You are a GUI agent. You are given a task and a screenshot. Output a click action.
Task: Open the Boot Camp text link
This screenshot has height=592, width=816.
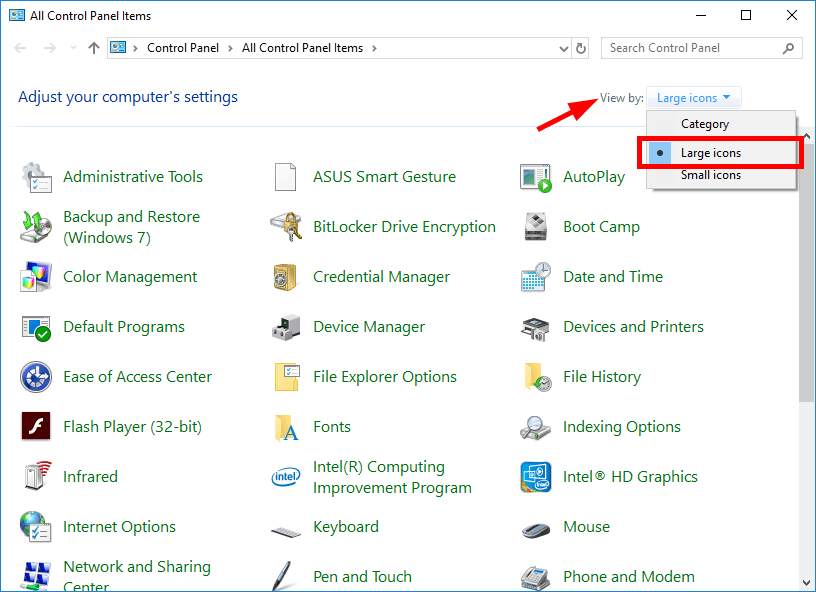tap(602, 227)
